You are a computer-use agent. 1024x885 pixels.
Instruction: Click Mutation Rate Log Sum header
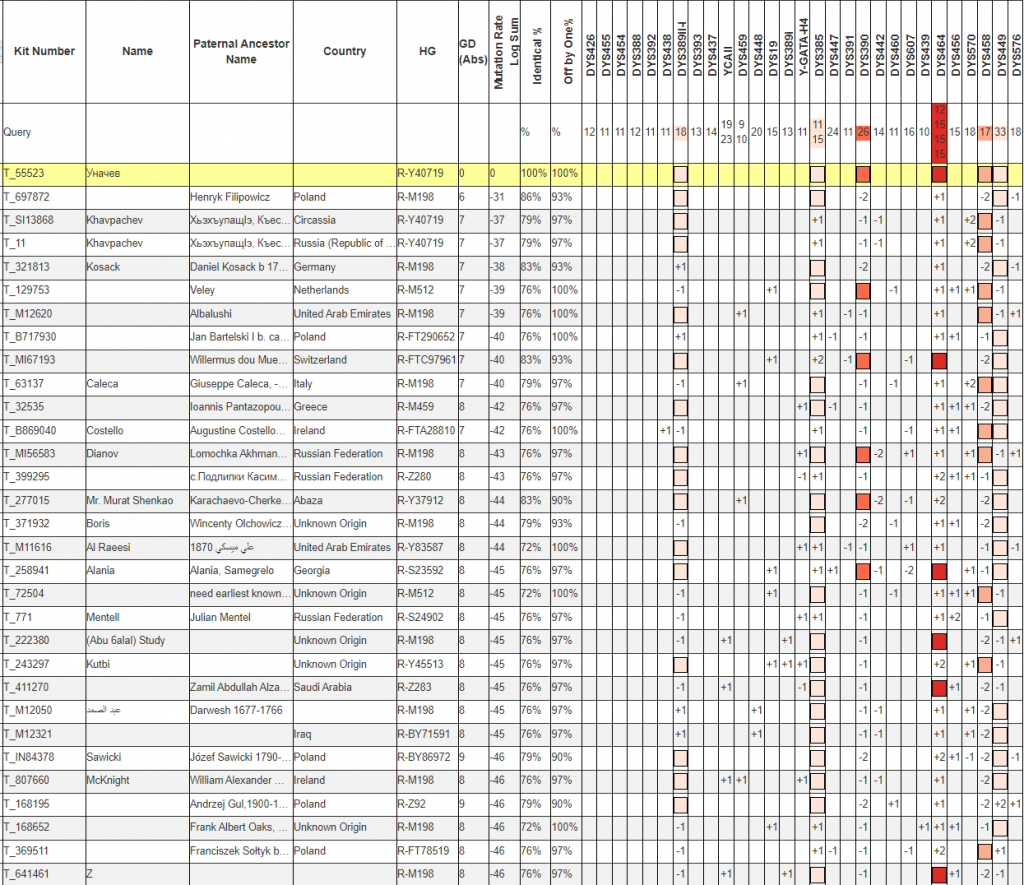(506, 55)
